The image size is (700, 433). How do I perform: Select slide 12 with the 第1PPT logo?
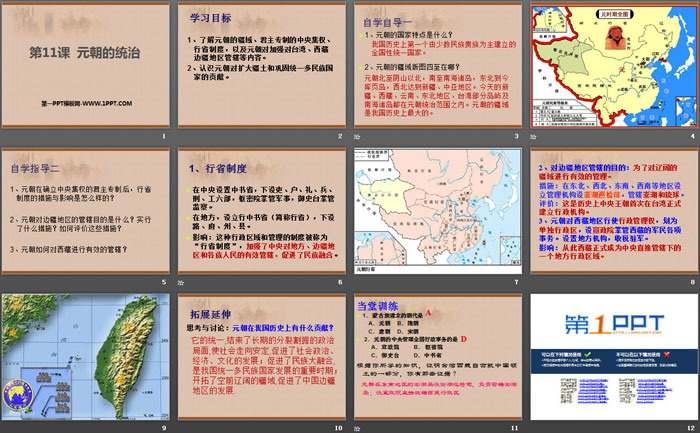614,357
